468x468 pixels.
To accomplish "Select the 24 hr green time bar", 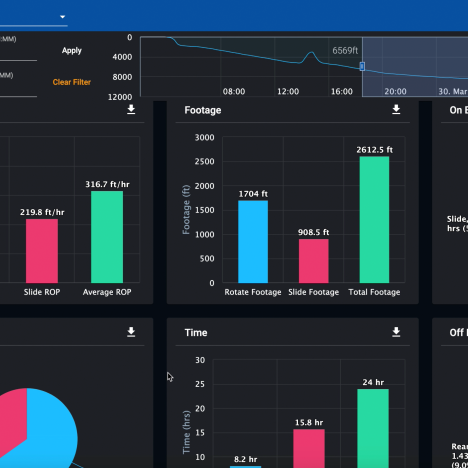I will (373, 428).
